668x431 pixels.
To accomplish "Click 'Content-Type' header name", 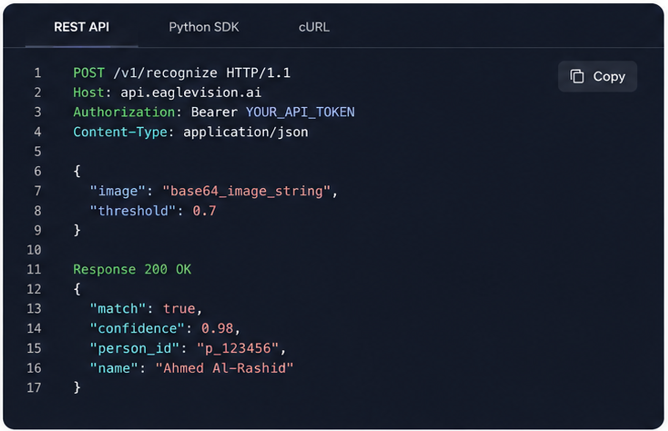I will 120,132.
